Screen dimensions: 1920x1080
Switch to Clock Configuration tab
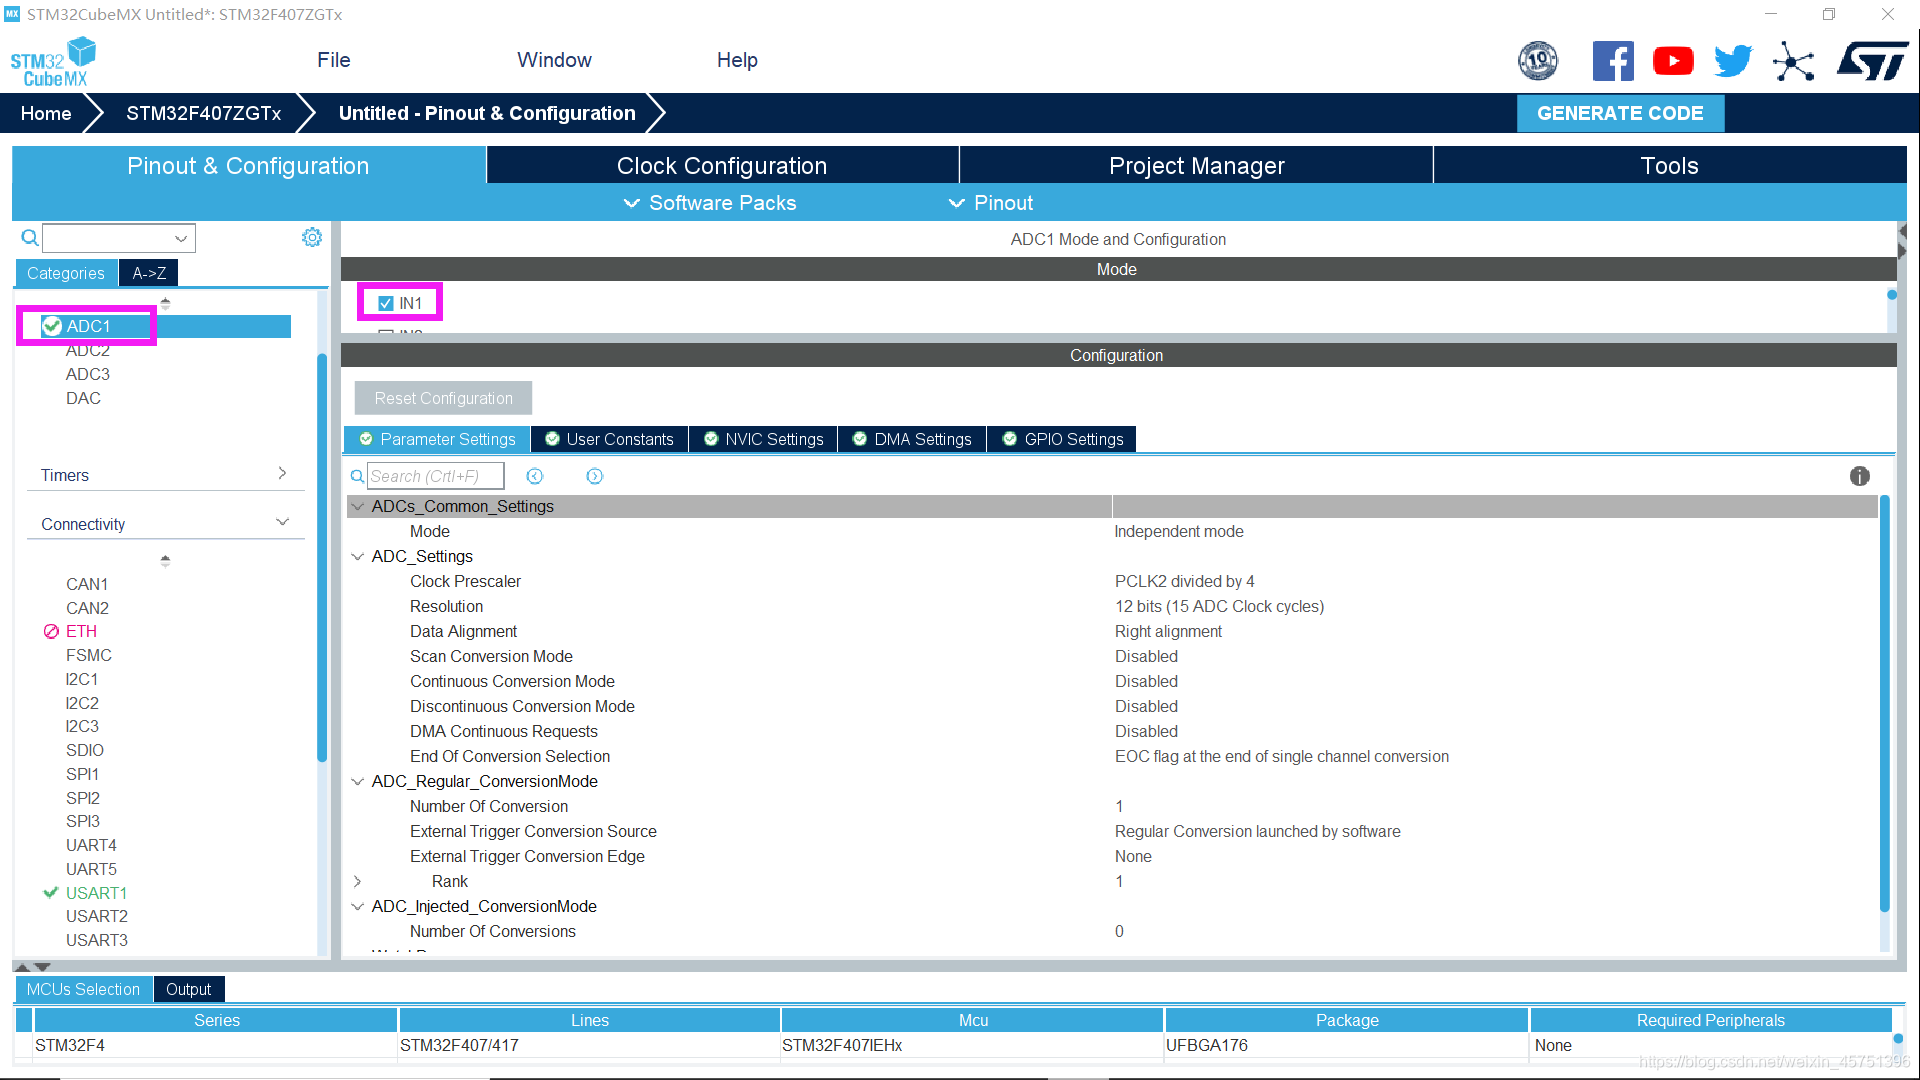pos(722,166)
